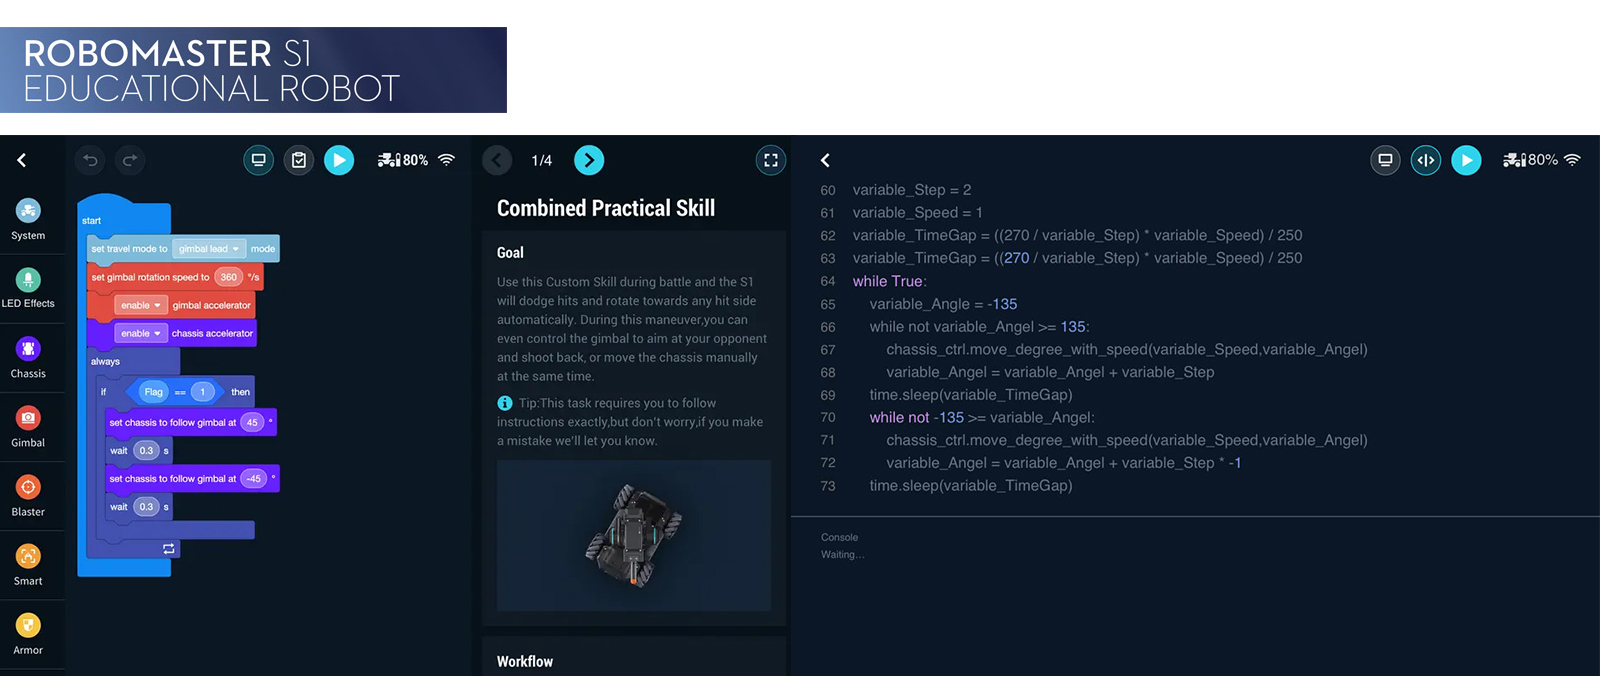Viewport: 1600px width, 676px height.
Task: Select the Flag variable block
Action: click(153, 392)
